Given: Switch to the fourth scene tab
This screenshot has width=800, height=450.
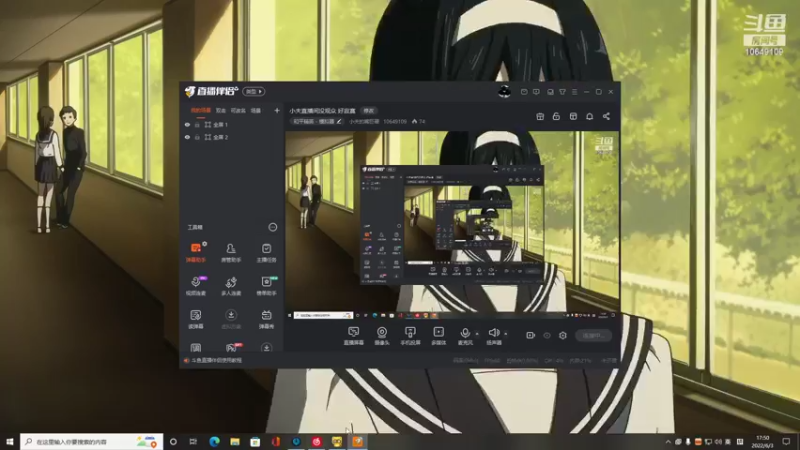Looking at the screenshot, I should click(x=256, y=110).
